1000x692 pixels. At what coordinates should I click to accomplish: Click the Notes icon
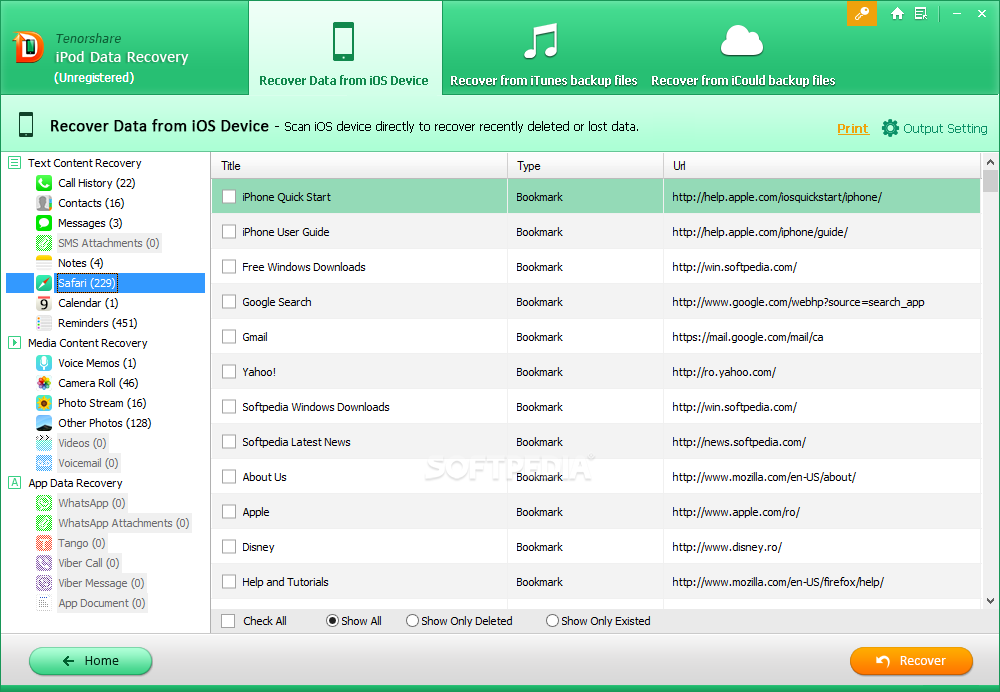point(44,263)
